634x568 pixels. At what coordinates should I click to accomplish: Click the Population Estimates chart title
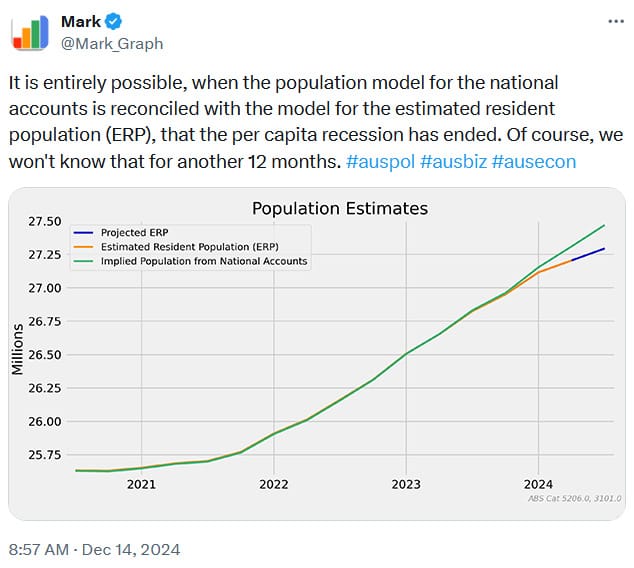tap(339, 209)
